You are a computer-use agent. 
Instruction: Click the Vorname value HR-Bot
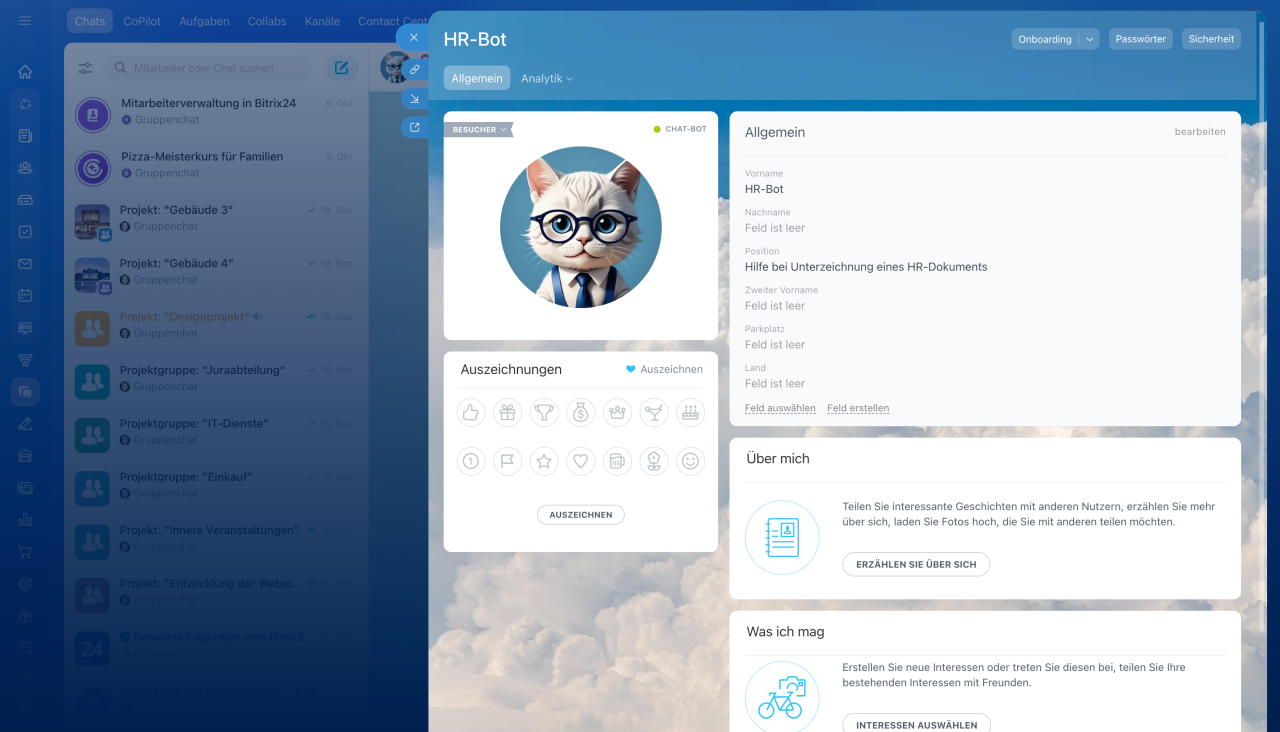click(764, 189)
